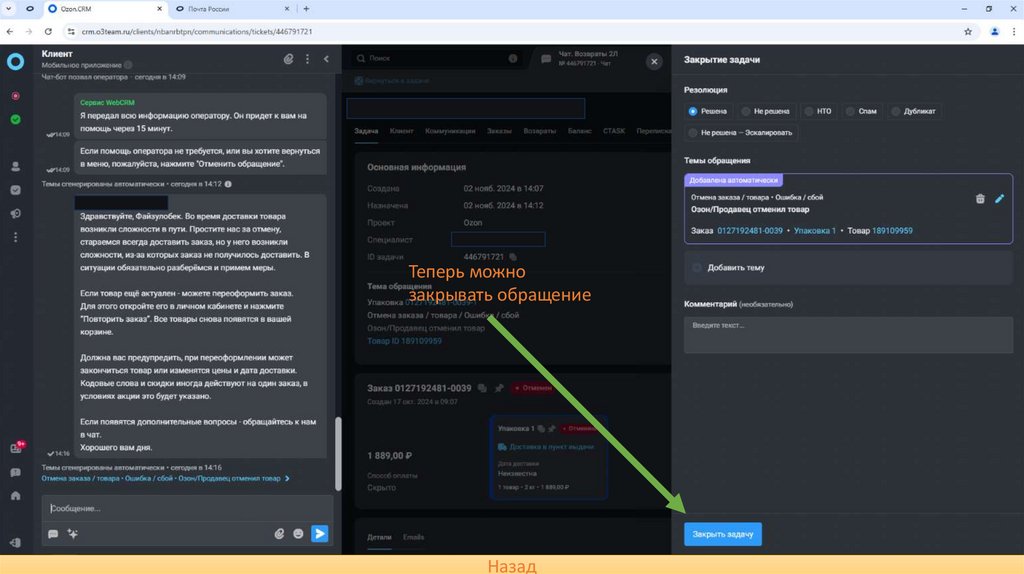Switch to the Заказы tab
1024x574 pixels.
(499, 131)
